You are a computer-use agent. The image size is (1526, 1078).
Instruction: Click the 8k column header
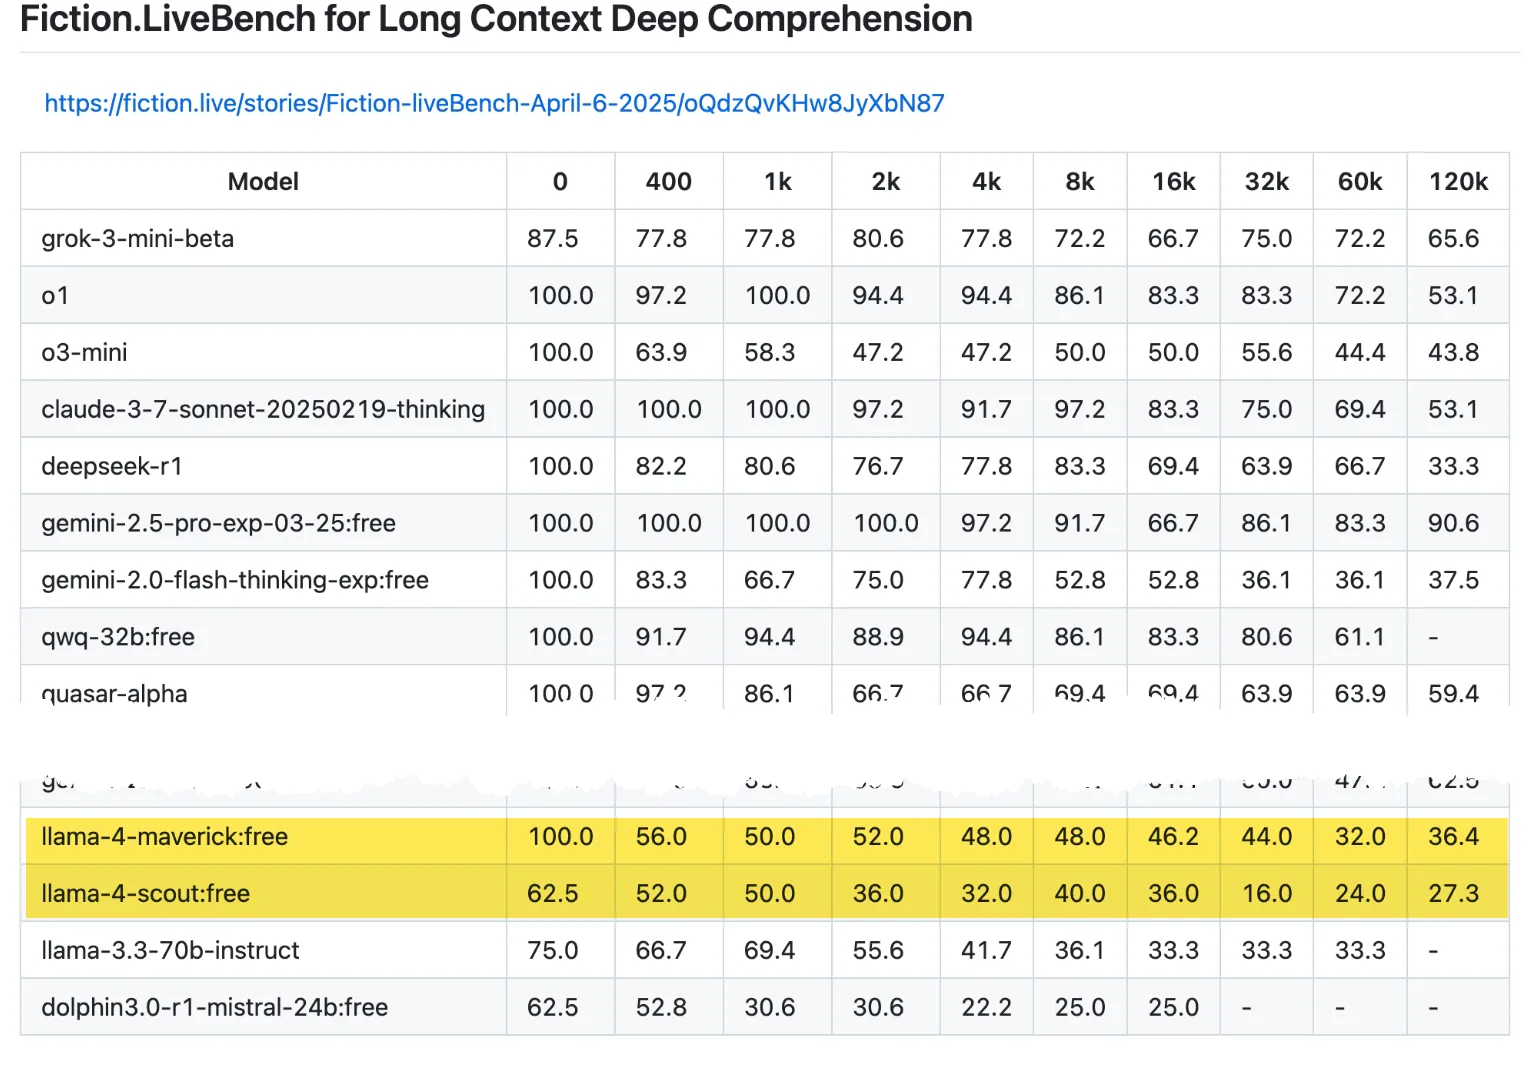[x=1080, y=181]
